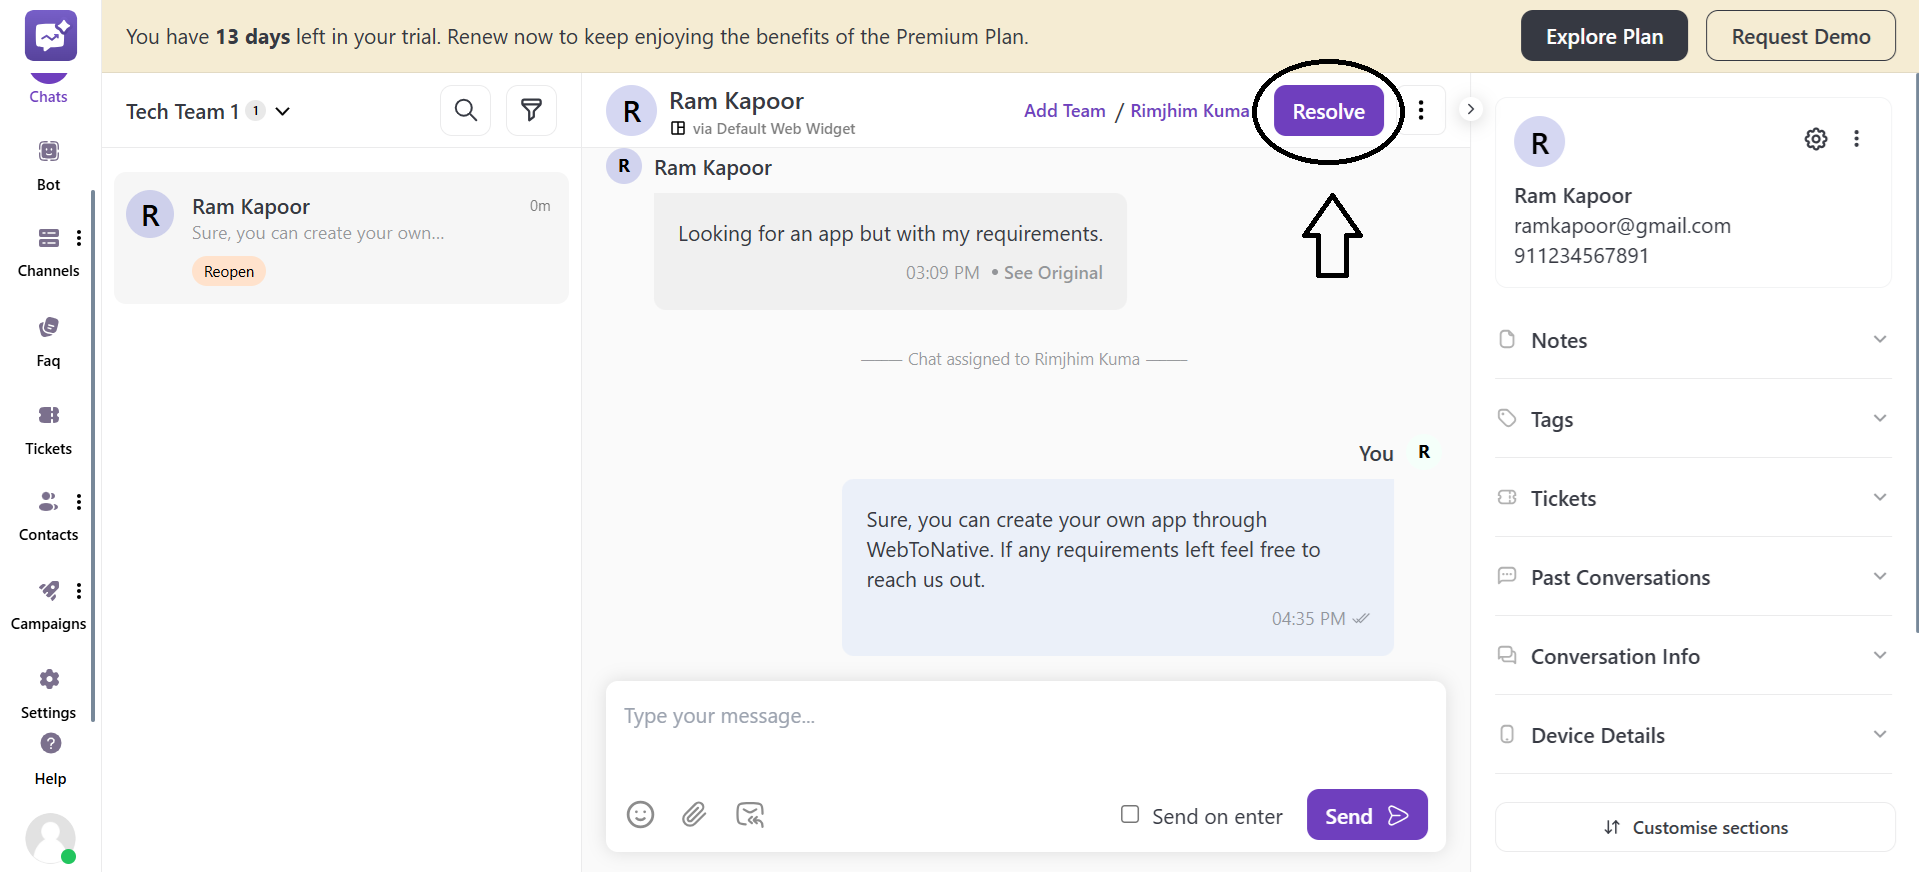Open the chat filter icon
1919x877 pixels.
[531, 110]
